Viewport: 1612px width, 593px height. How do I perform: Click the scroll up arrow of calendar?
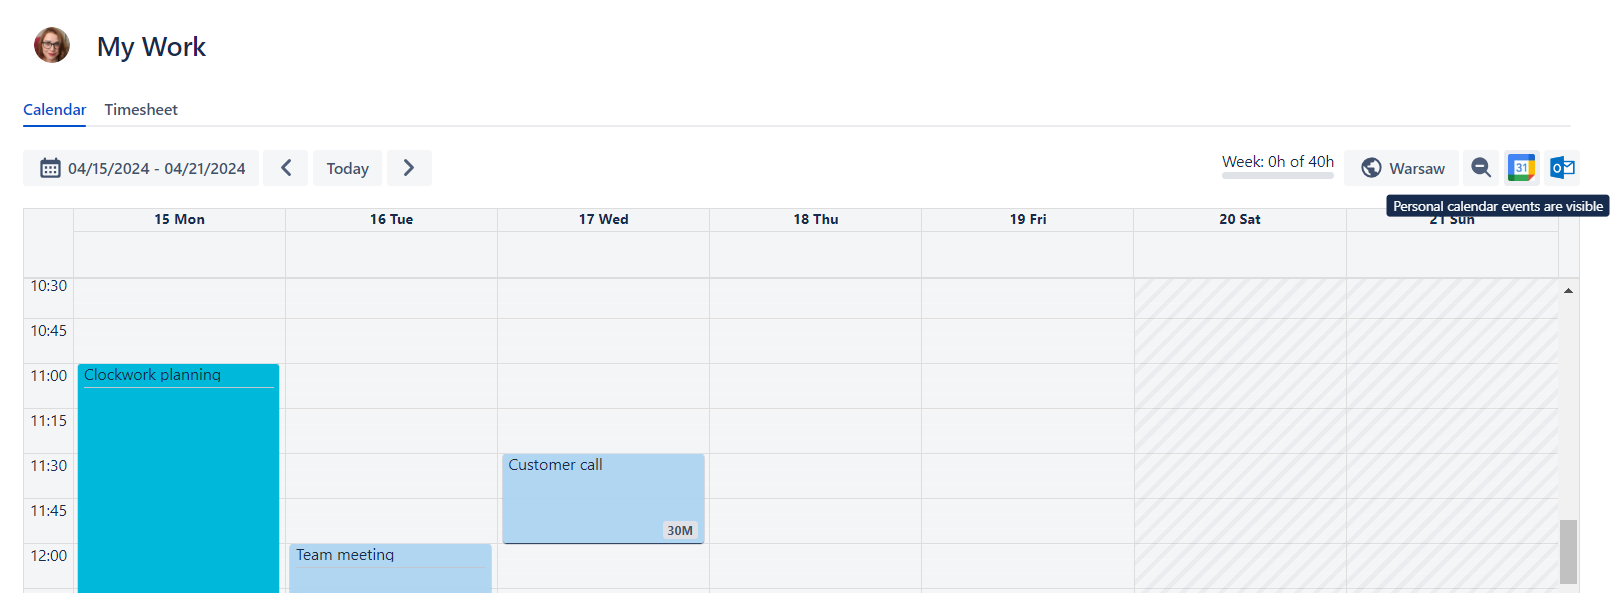(x=1568, y=291)
